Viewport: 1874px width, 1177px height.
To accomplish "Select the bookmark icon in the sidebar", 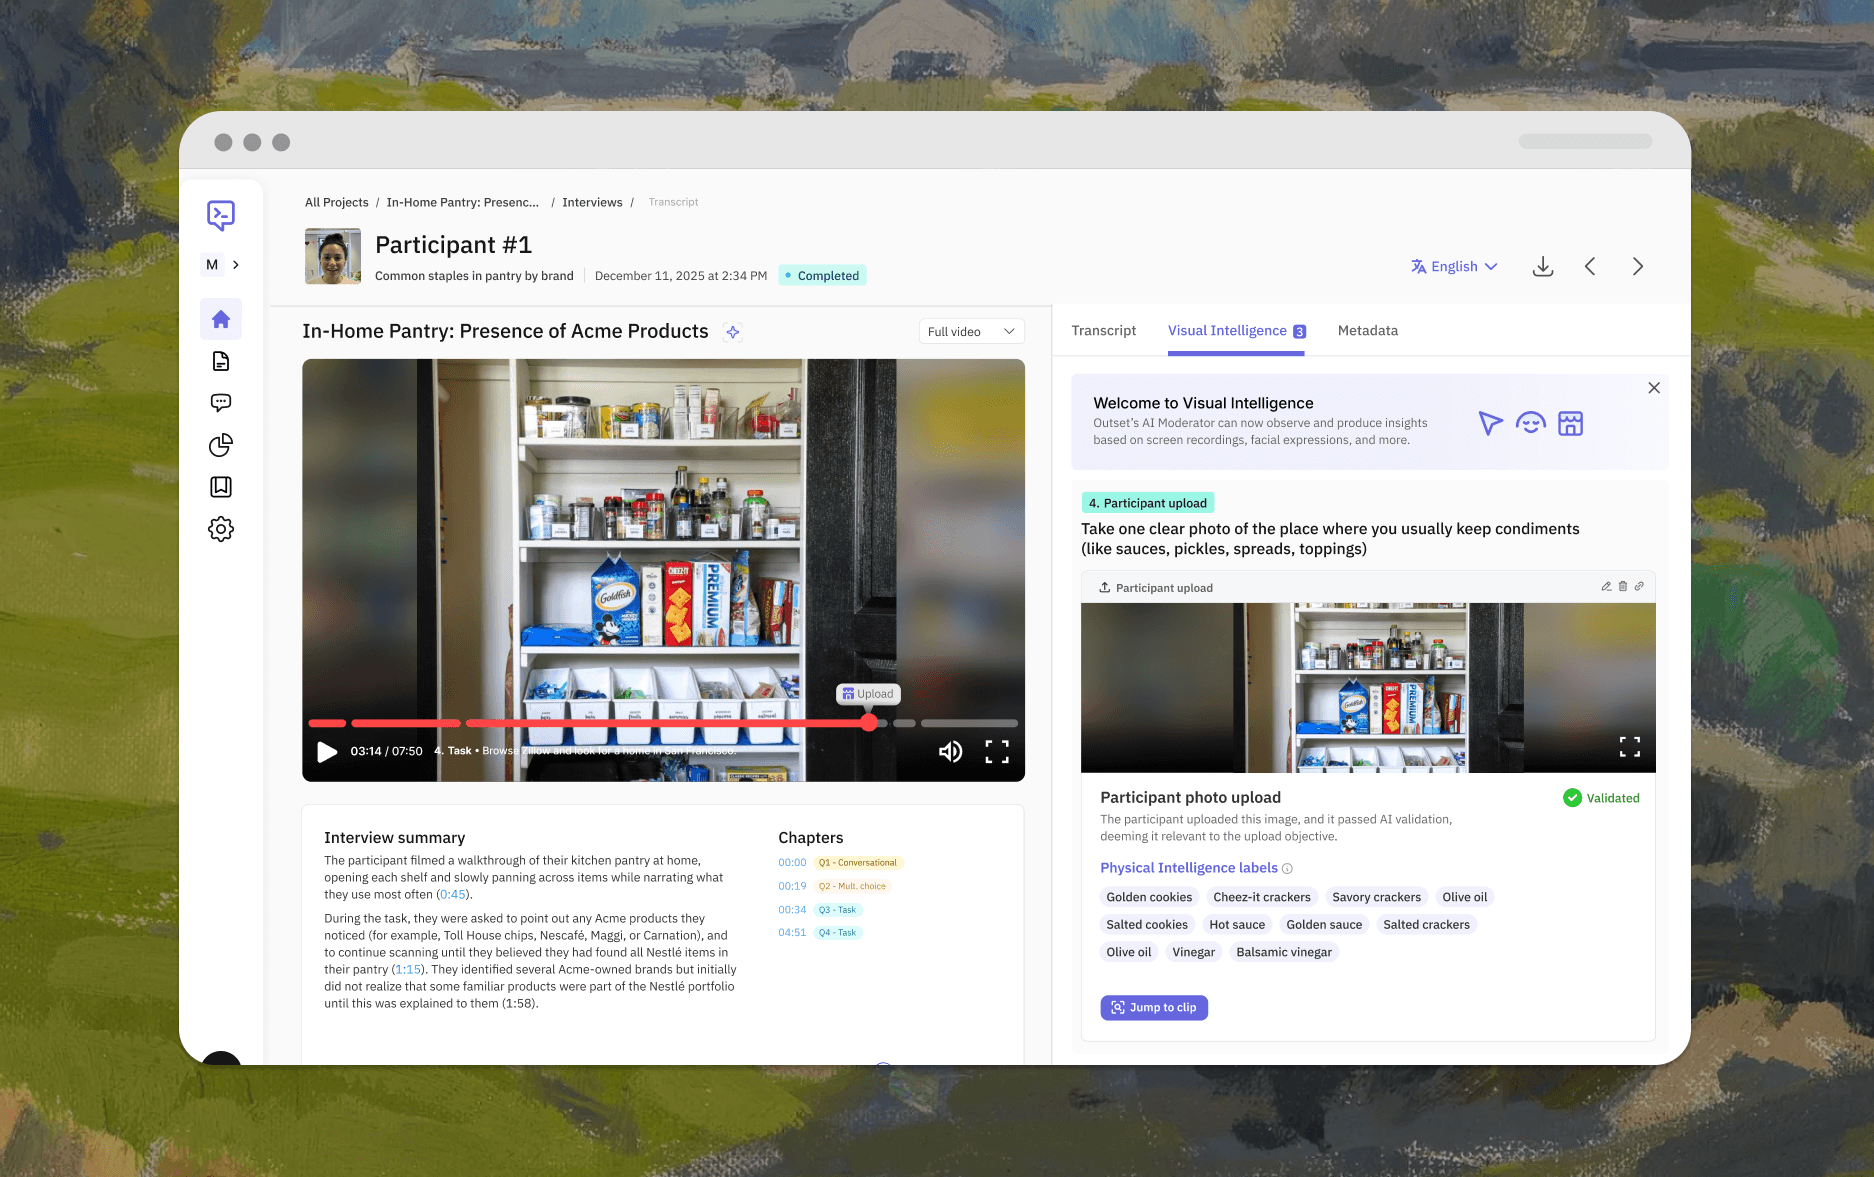I will click(x=221, y=487).
